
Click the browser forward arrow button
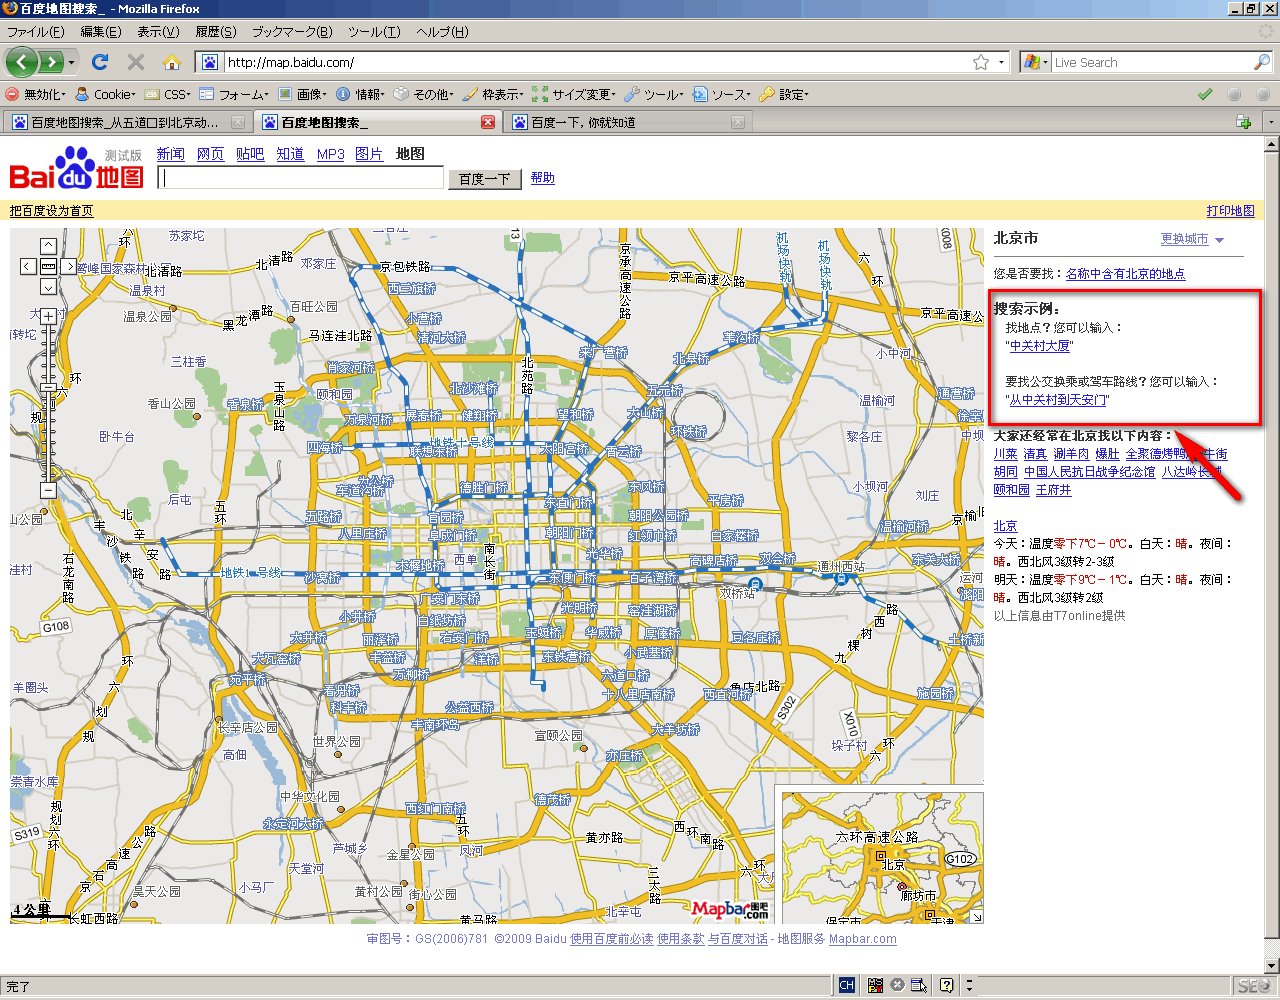(51, 62)
